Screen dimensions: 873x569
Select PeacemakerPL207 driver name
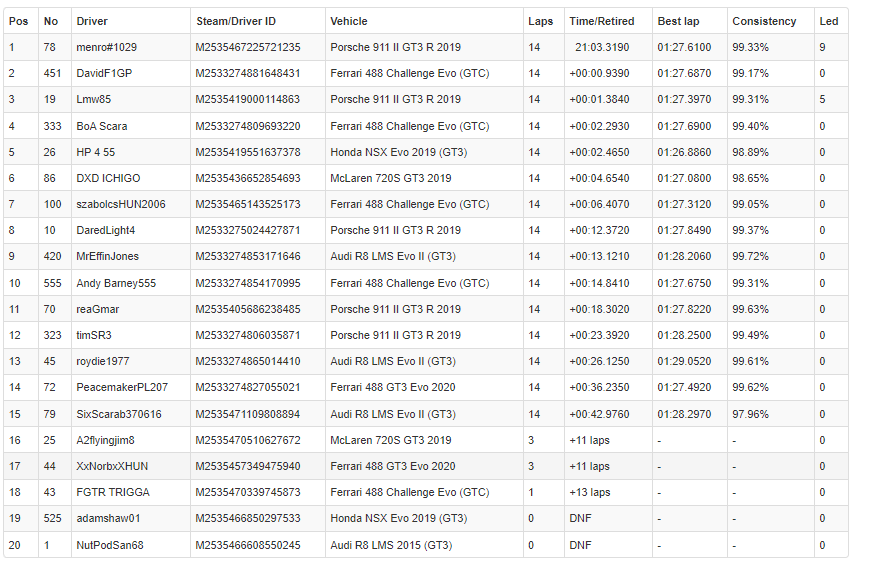click(x=122, y=387)
